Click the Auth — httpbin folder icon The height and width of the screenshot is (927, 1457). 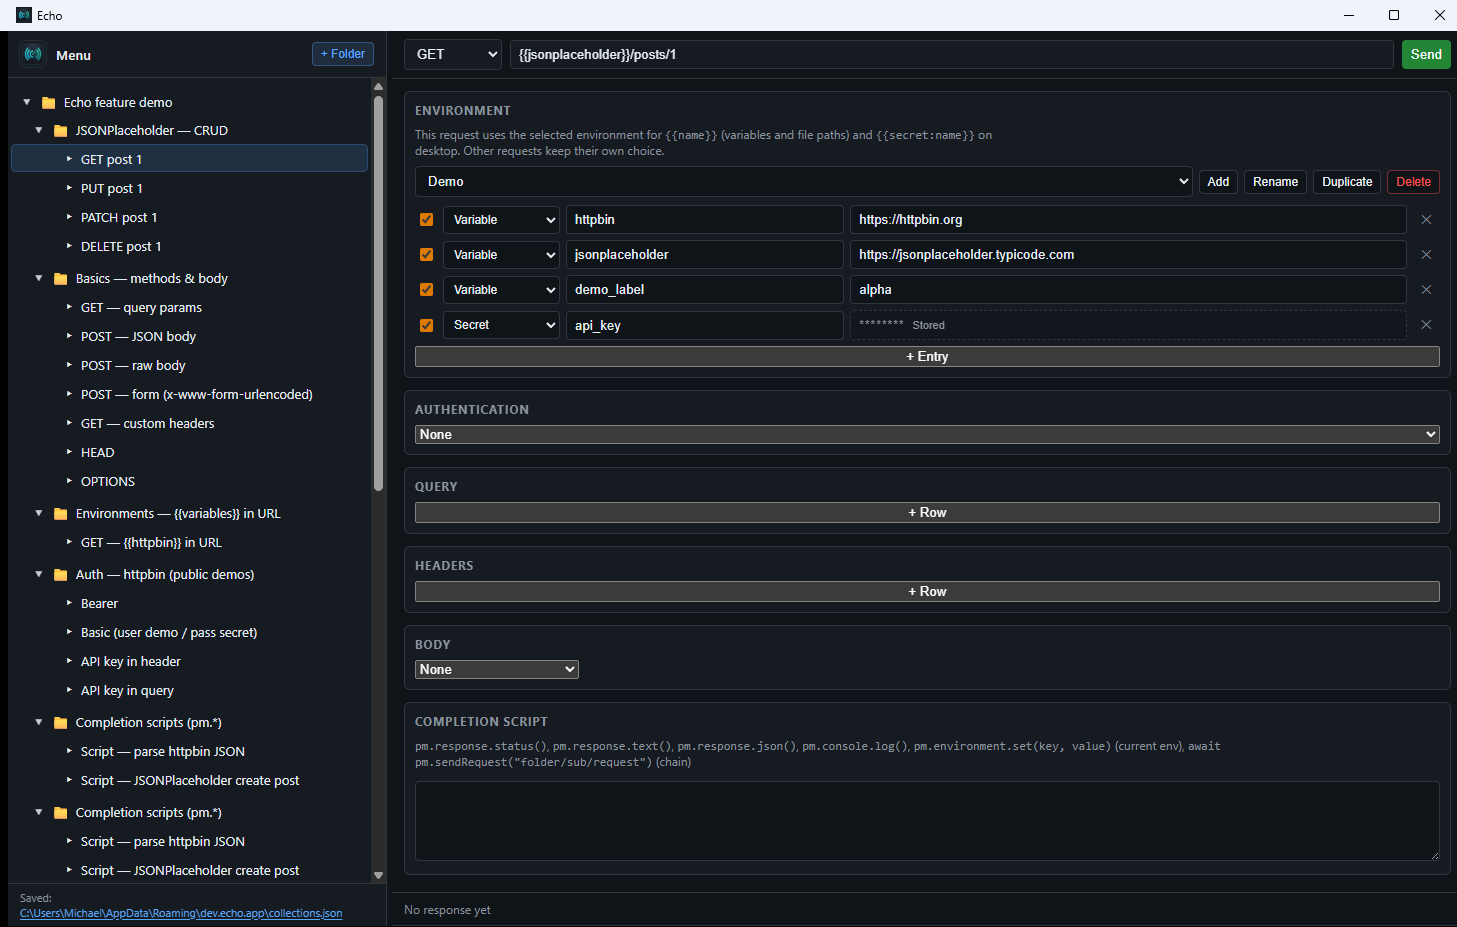[x=60, y=575]
